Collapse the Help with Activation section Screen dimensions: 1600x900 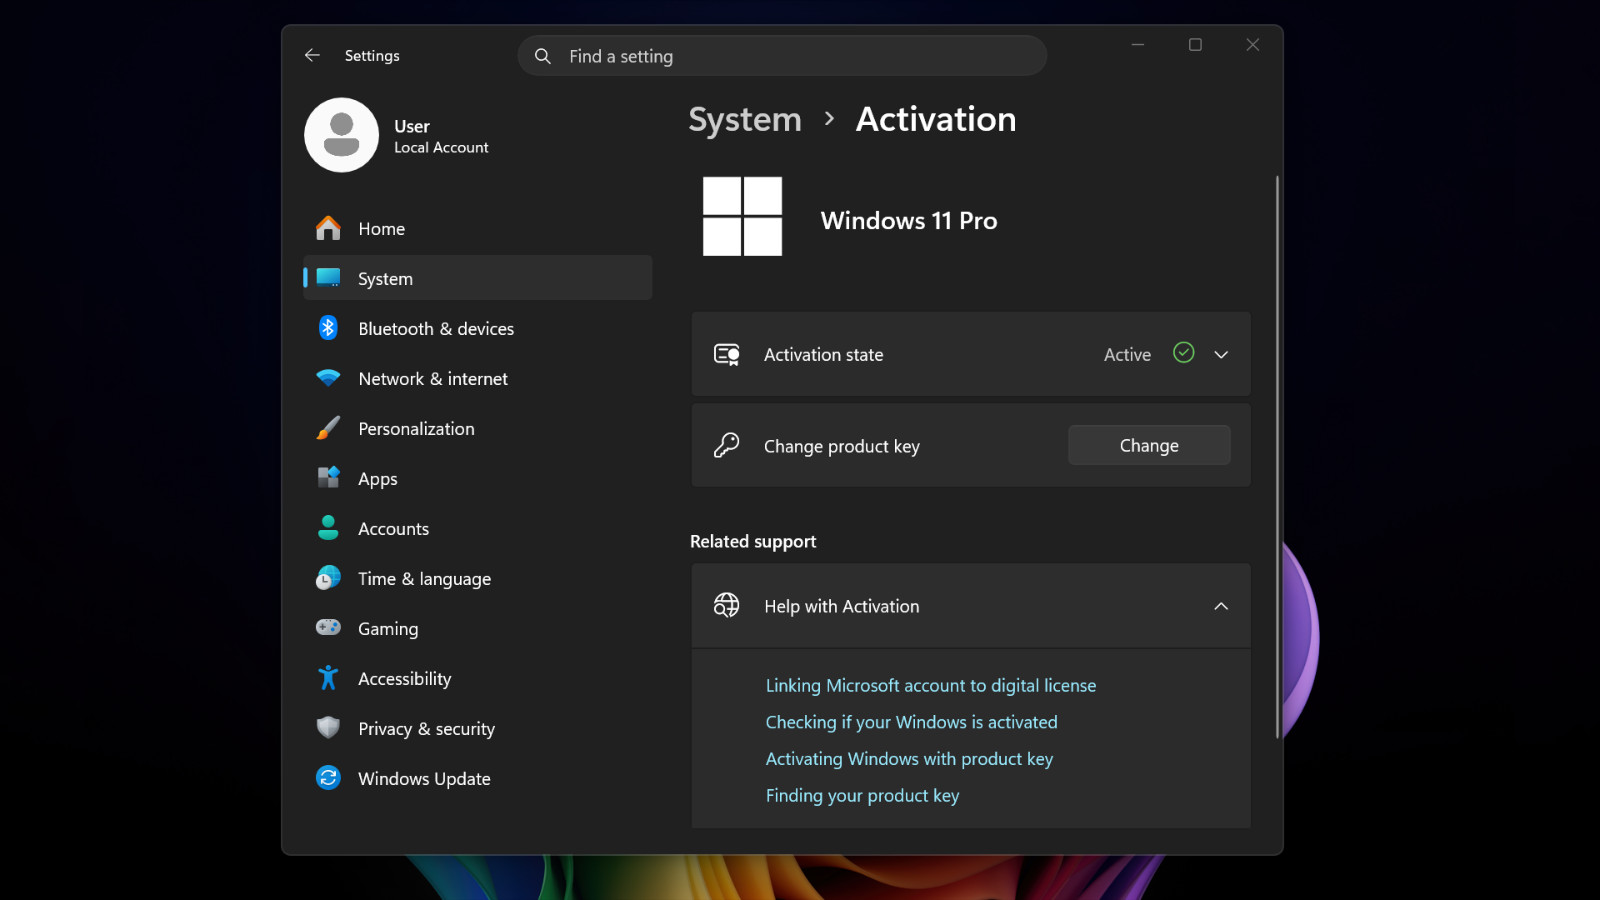(x=1221, y=606)
